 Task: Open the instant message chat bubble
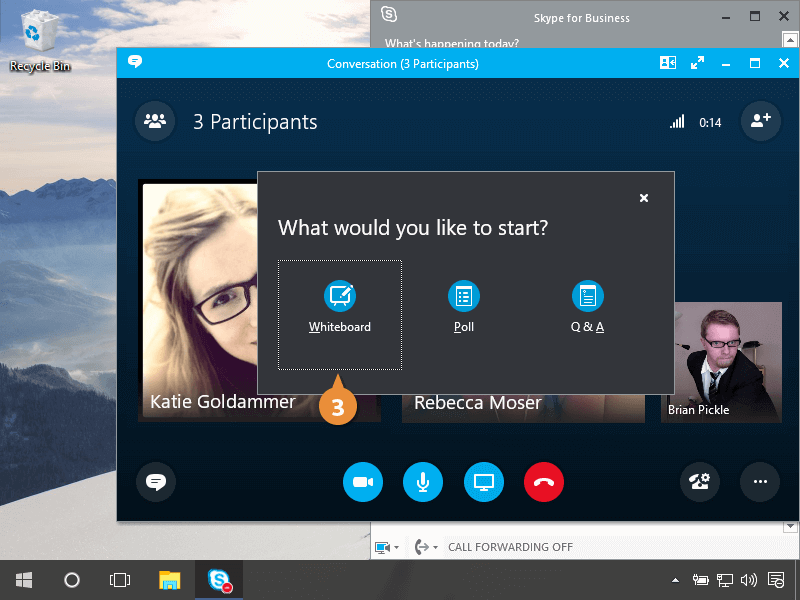pyautogui.click(x=155, y=482)
